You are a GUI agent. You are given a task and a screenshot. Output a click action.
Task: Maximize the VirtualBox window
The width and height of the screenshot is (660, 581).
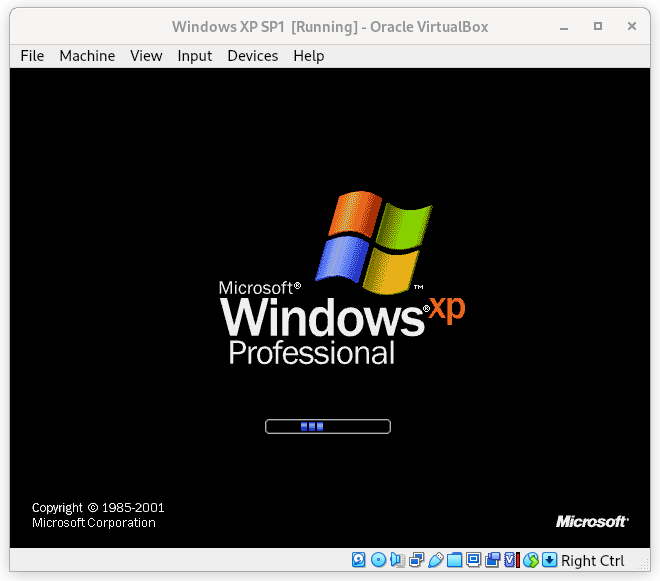pos(598,27)
